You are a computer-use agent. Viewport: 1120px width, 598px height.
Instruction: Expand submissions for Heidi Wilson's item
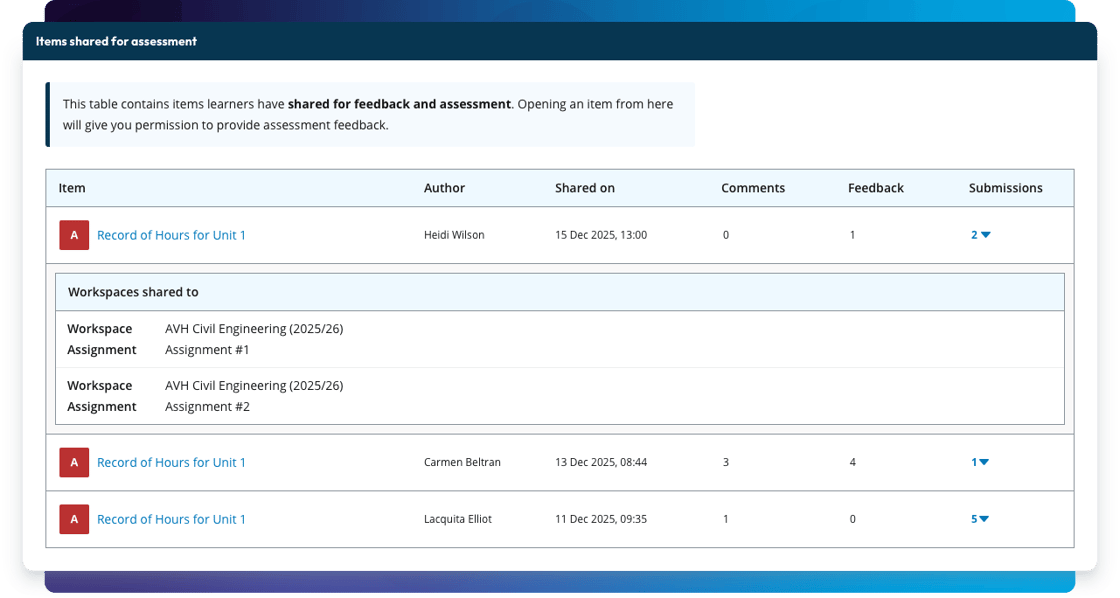click(979, 235)
